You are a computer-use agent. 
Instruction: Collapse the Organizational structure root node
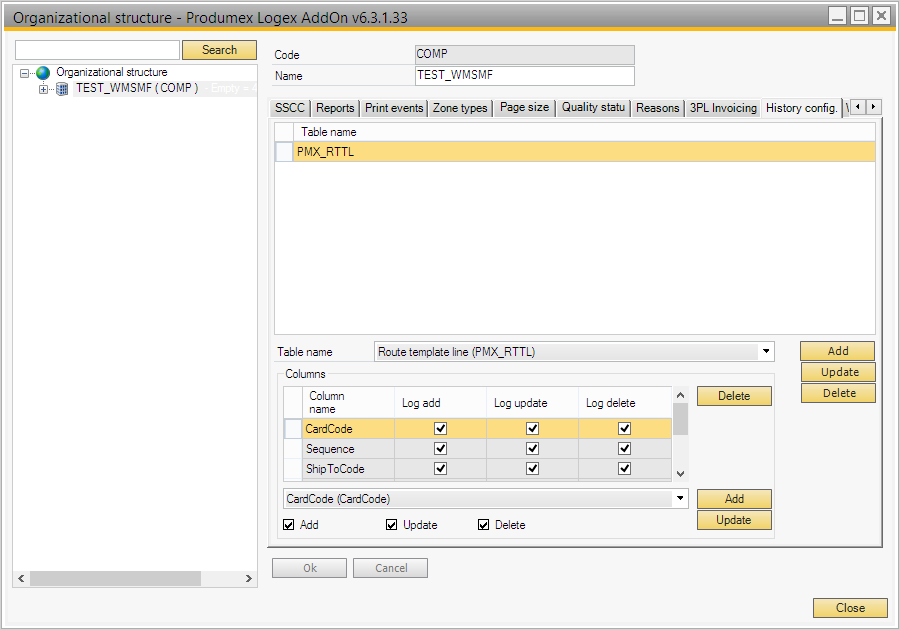[25, 73]
